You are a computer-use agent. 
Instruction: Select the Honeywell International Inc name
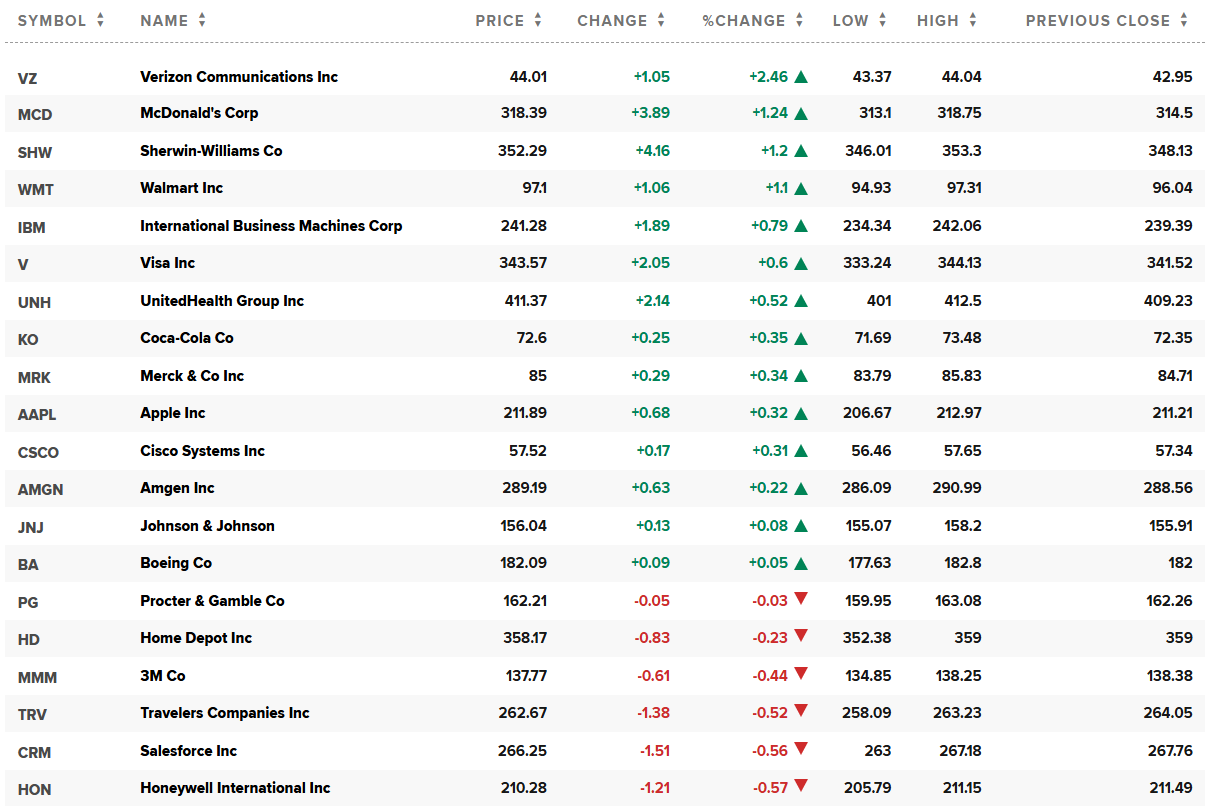(x=235, y=788)
